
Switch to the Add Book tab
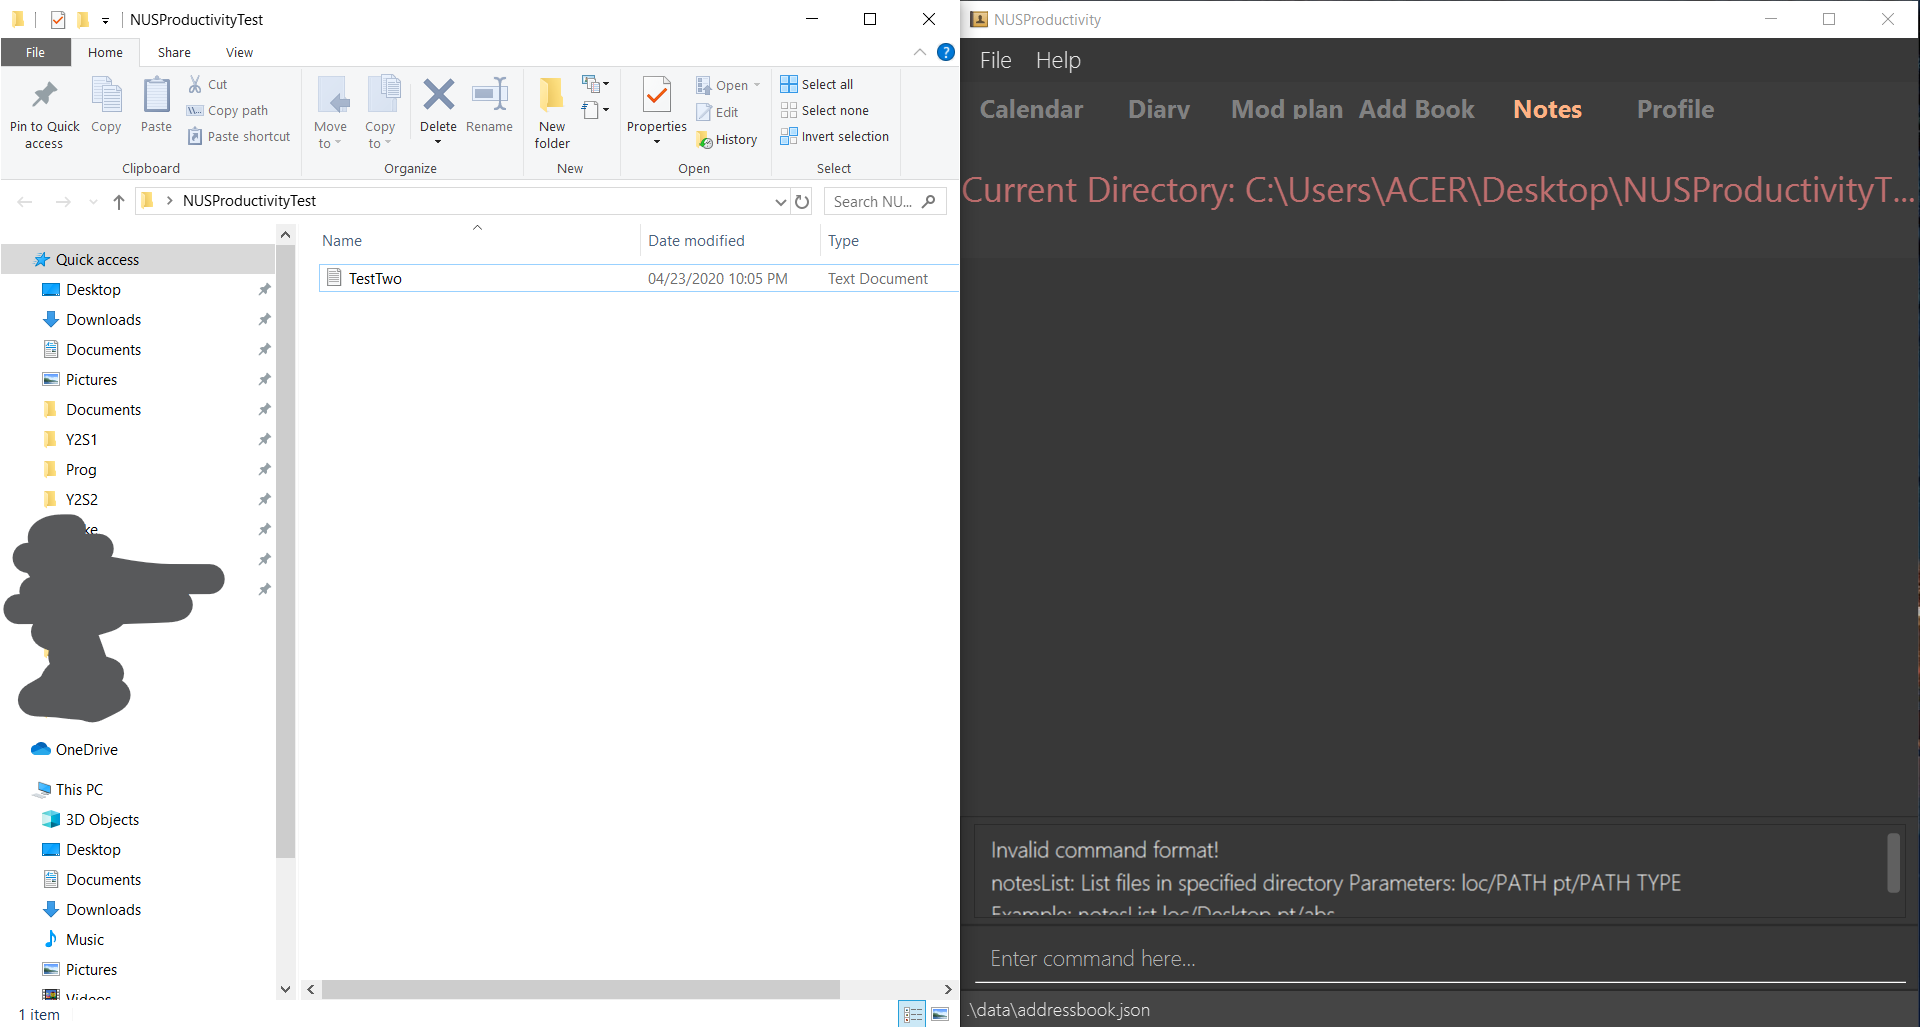(x=1416, y=109)
